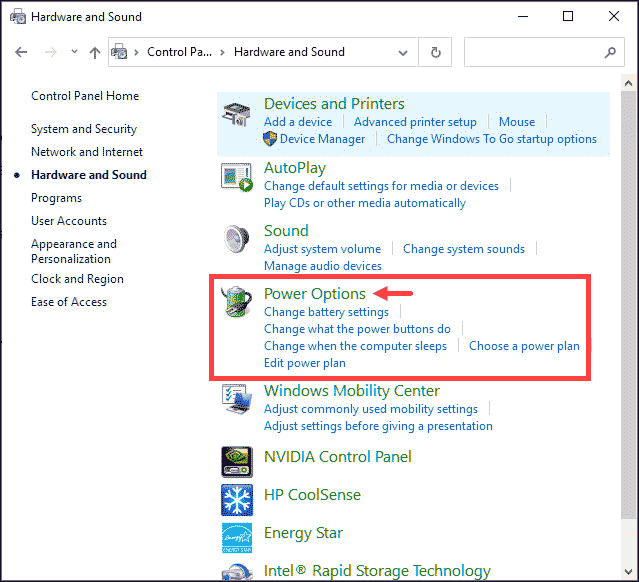
Task: Click the Sound speaker icon
Action: 238,241
